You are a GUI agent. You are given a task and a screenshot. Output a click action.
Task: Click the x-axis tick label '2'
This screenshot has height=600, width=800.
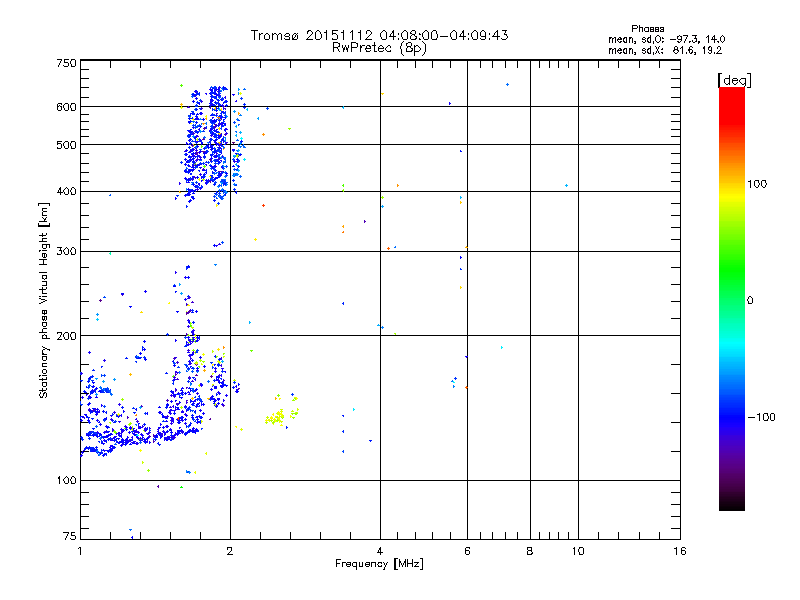coord(230,551)
